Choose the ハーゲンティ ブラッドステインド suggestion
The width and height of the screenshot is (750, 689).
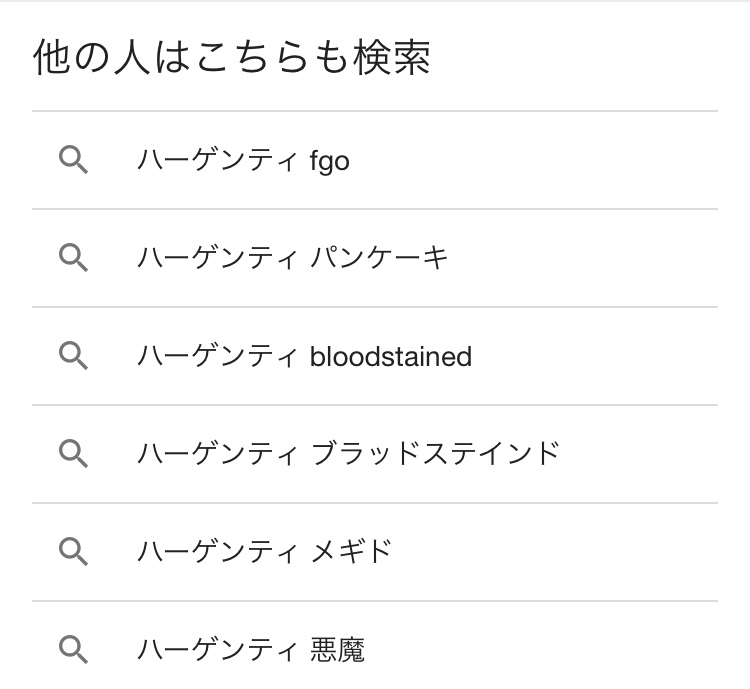[x=348, y=454]
